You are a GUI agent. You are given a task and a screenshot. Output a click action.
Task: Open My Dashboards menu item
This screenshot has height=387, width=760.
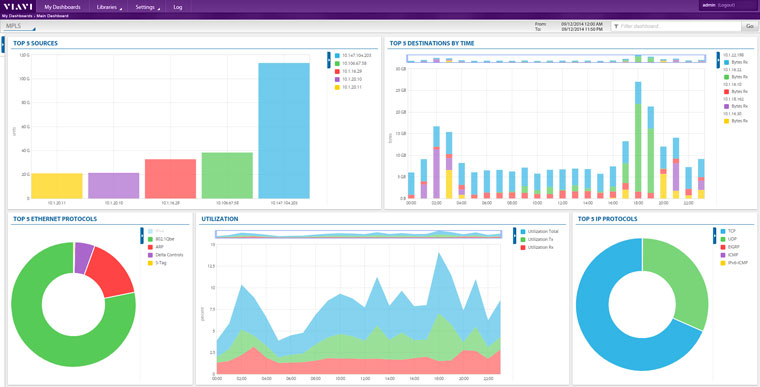click(63, 7)
